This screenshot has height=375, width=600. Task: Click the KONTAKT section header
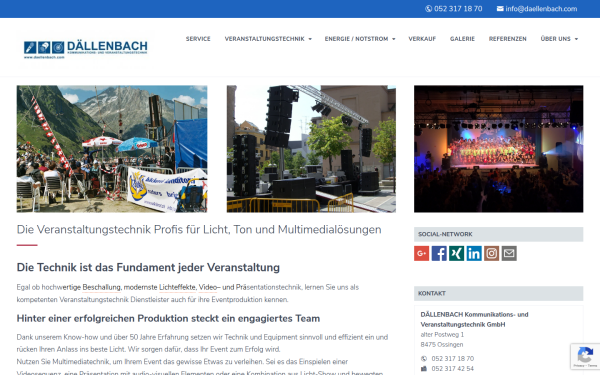[499, 293]
